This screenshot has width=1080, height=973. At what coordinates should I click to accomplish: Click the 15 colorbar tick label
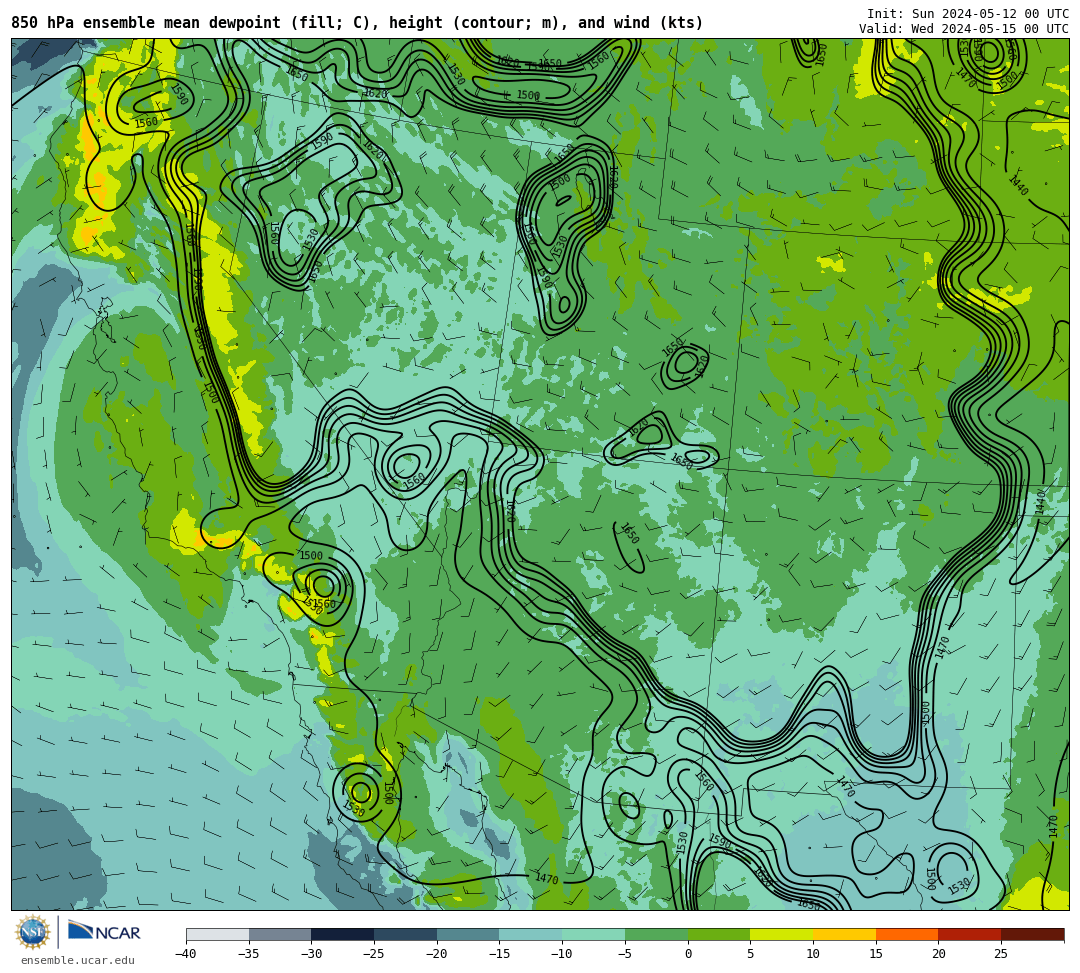pos(876,954)
